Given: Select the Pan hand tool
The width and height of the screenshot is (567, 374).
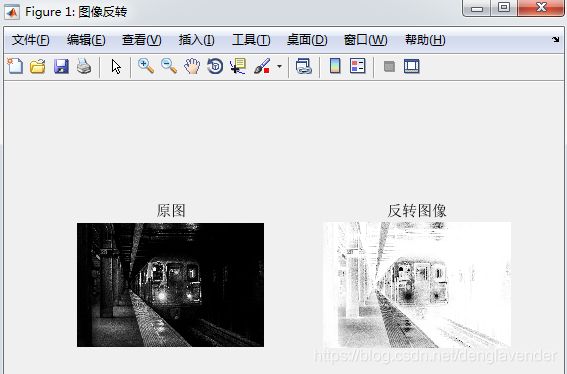Looking at the screenshot, I should 192,66.
